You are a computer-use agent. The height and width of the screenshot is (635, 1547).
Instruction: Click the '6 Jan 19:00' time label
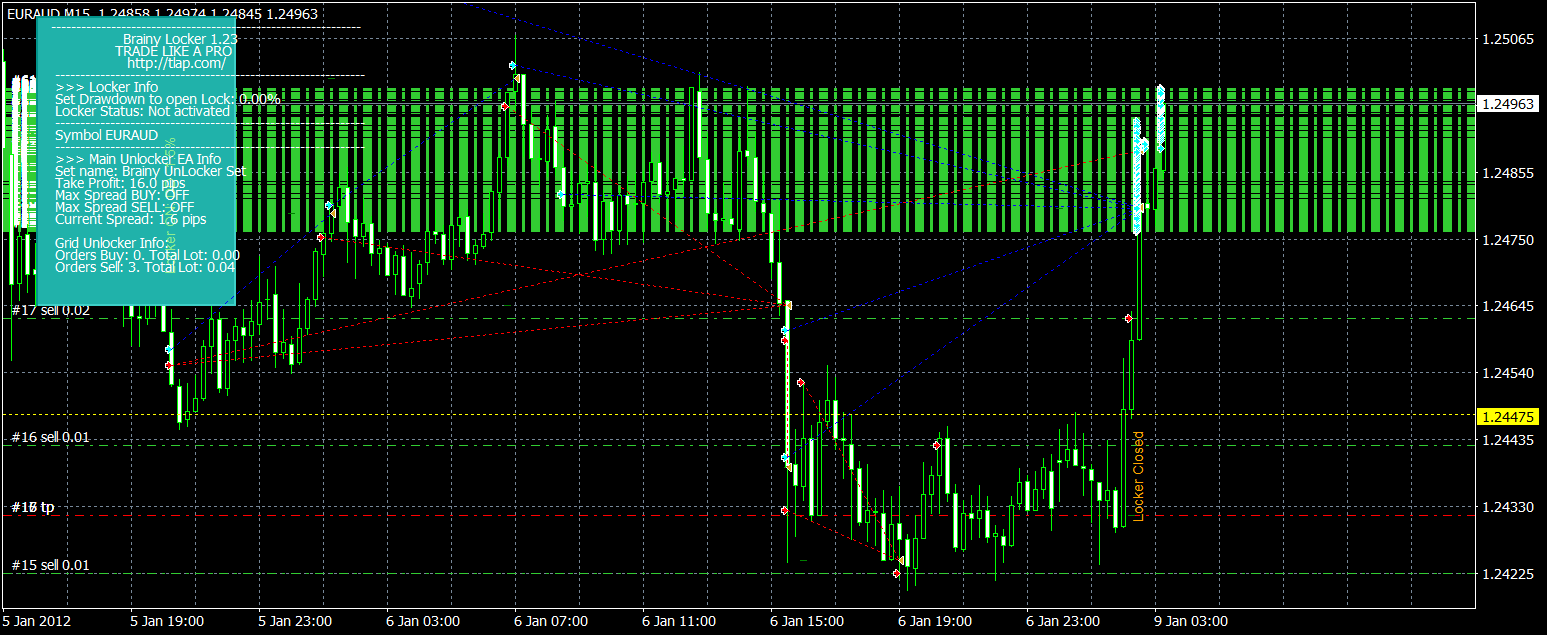[x=935, y=621]
